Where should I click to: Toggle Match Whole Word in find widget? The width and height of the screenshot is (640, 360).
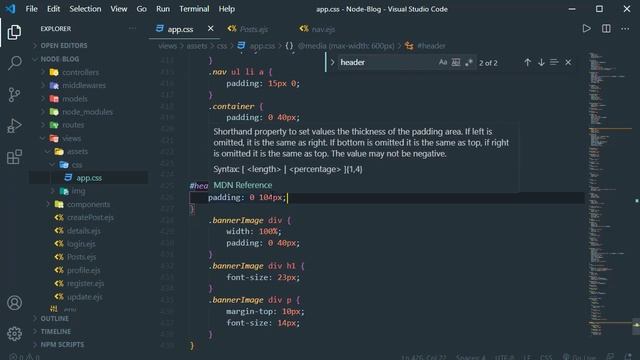[x=456, y=62]
